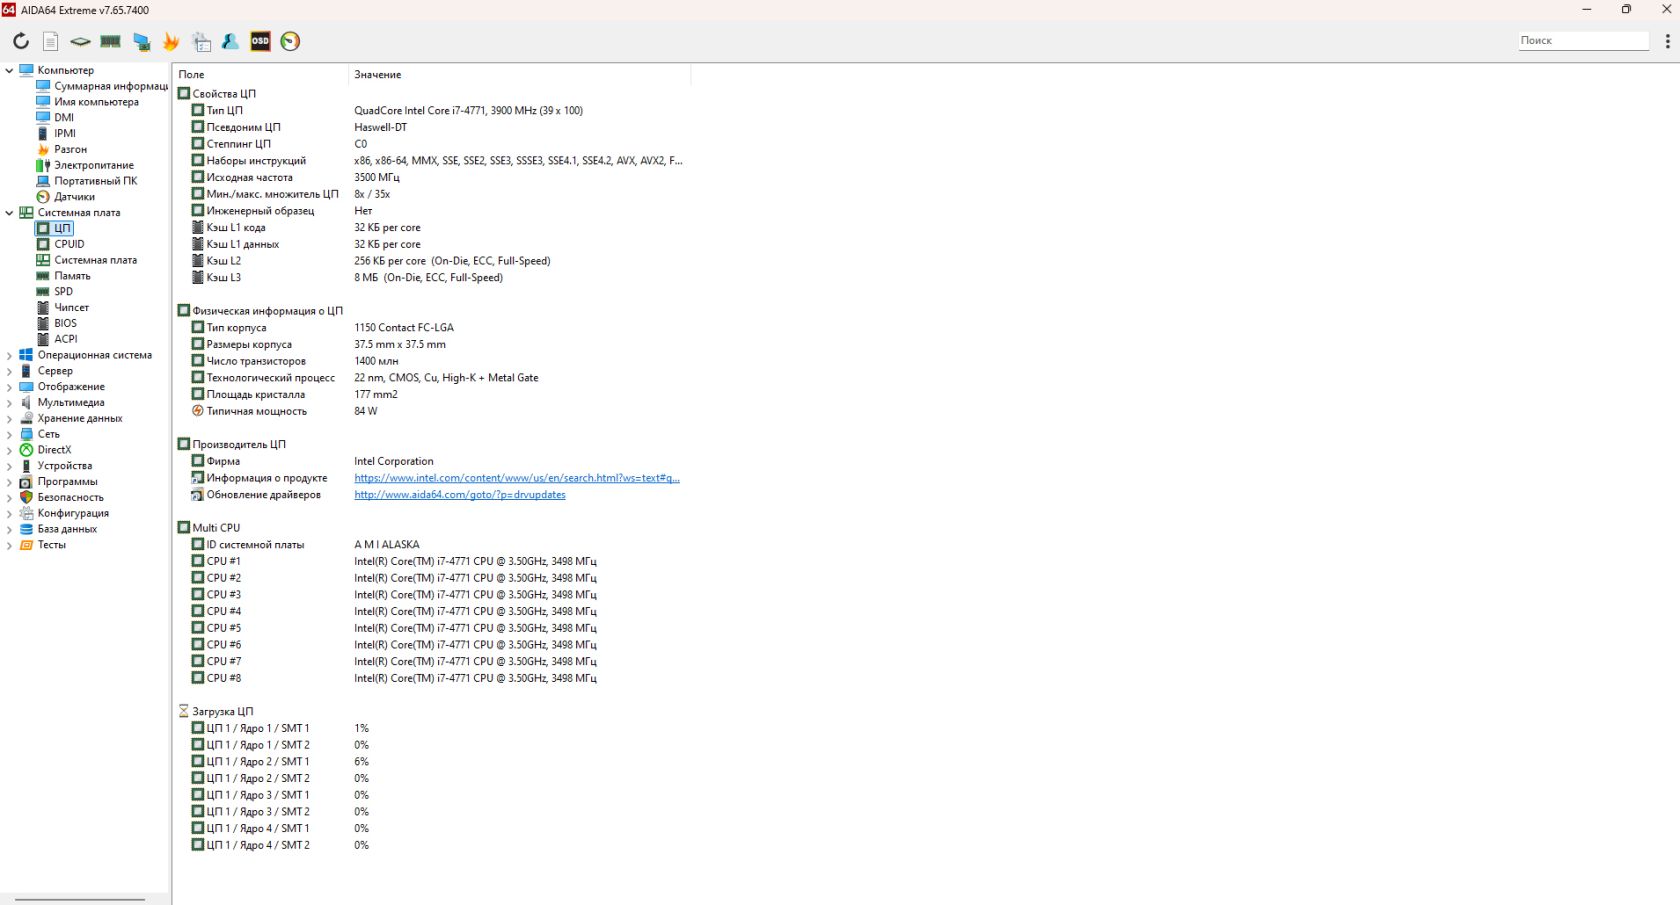Focus the Поиск search field
1680x905 pixels.
1583,41
